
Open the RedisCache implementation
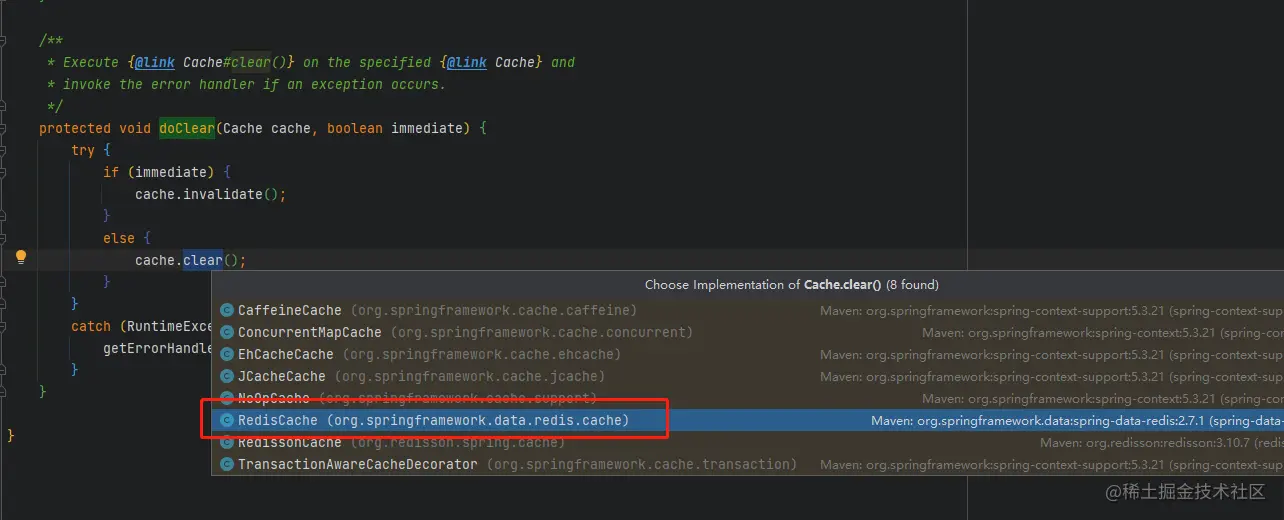tap(748, 421)
